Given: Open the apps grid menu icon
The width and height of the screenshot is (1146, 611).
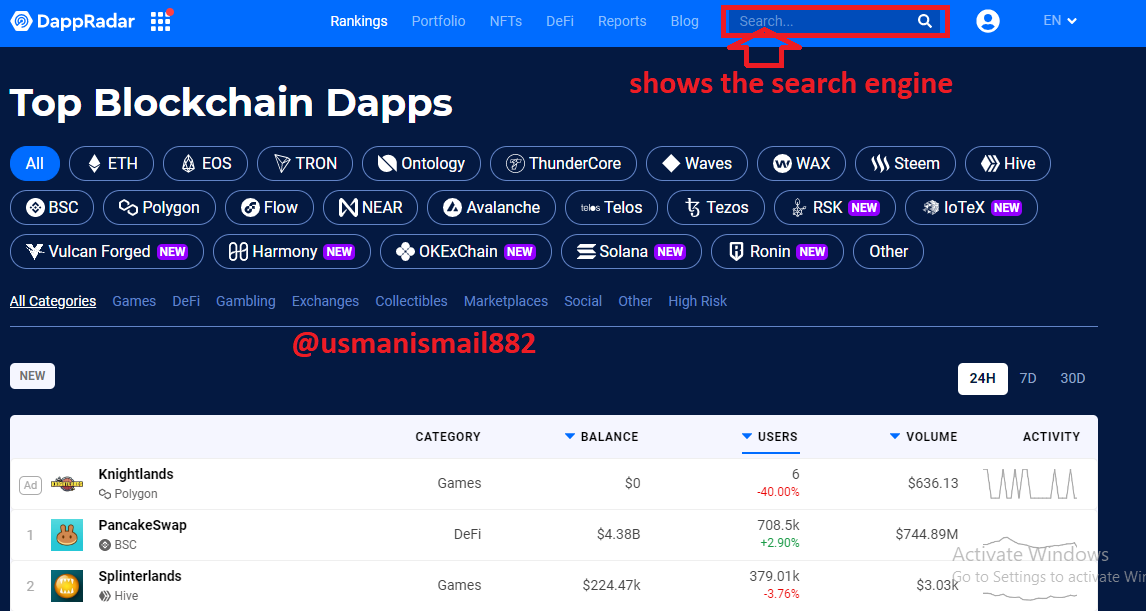Looking at the screenshot, I should tap(161, 21).
